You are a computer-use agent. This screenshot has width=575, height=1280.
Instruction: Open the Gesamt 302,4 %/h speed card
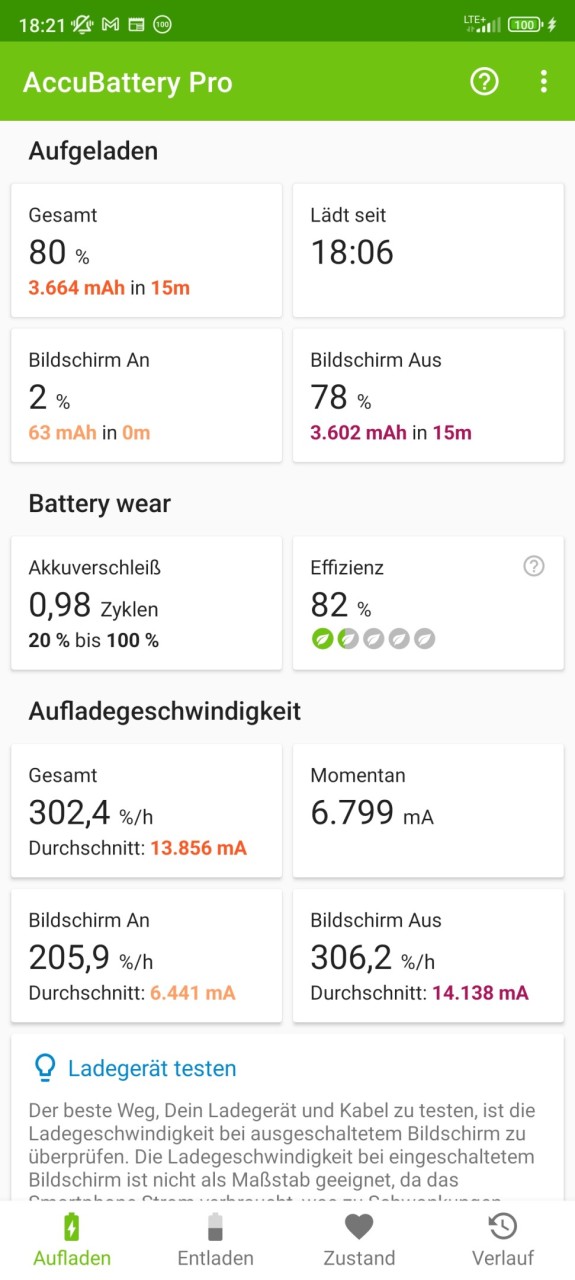coord(146,811)
